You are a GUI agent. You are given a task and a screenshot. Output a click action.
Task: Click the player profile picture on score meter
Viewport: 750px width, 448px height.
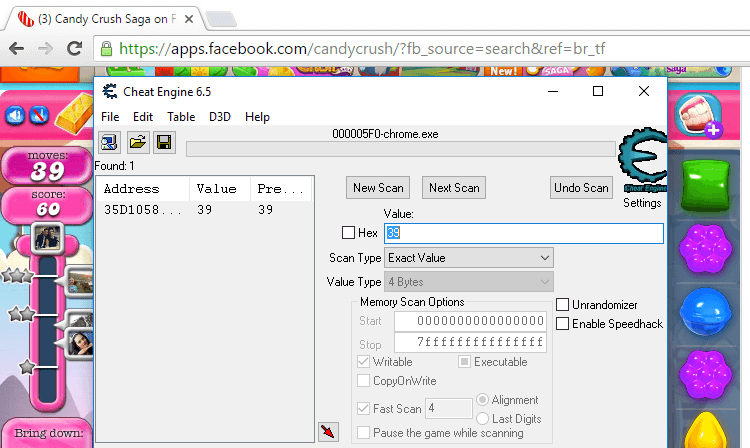[47, 238]
